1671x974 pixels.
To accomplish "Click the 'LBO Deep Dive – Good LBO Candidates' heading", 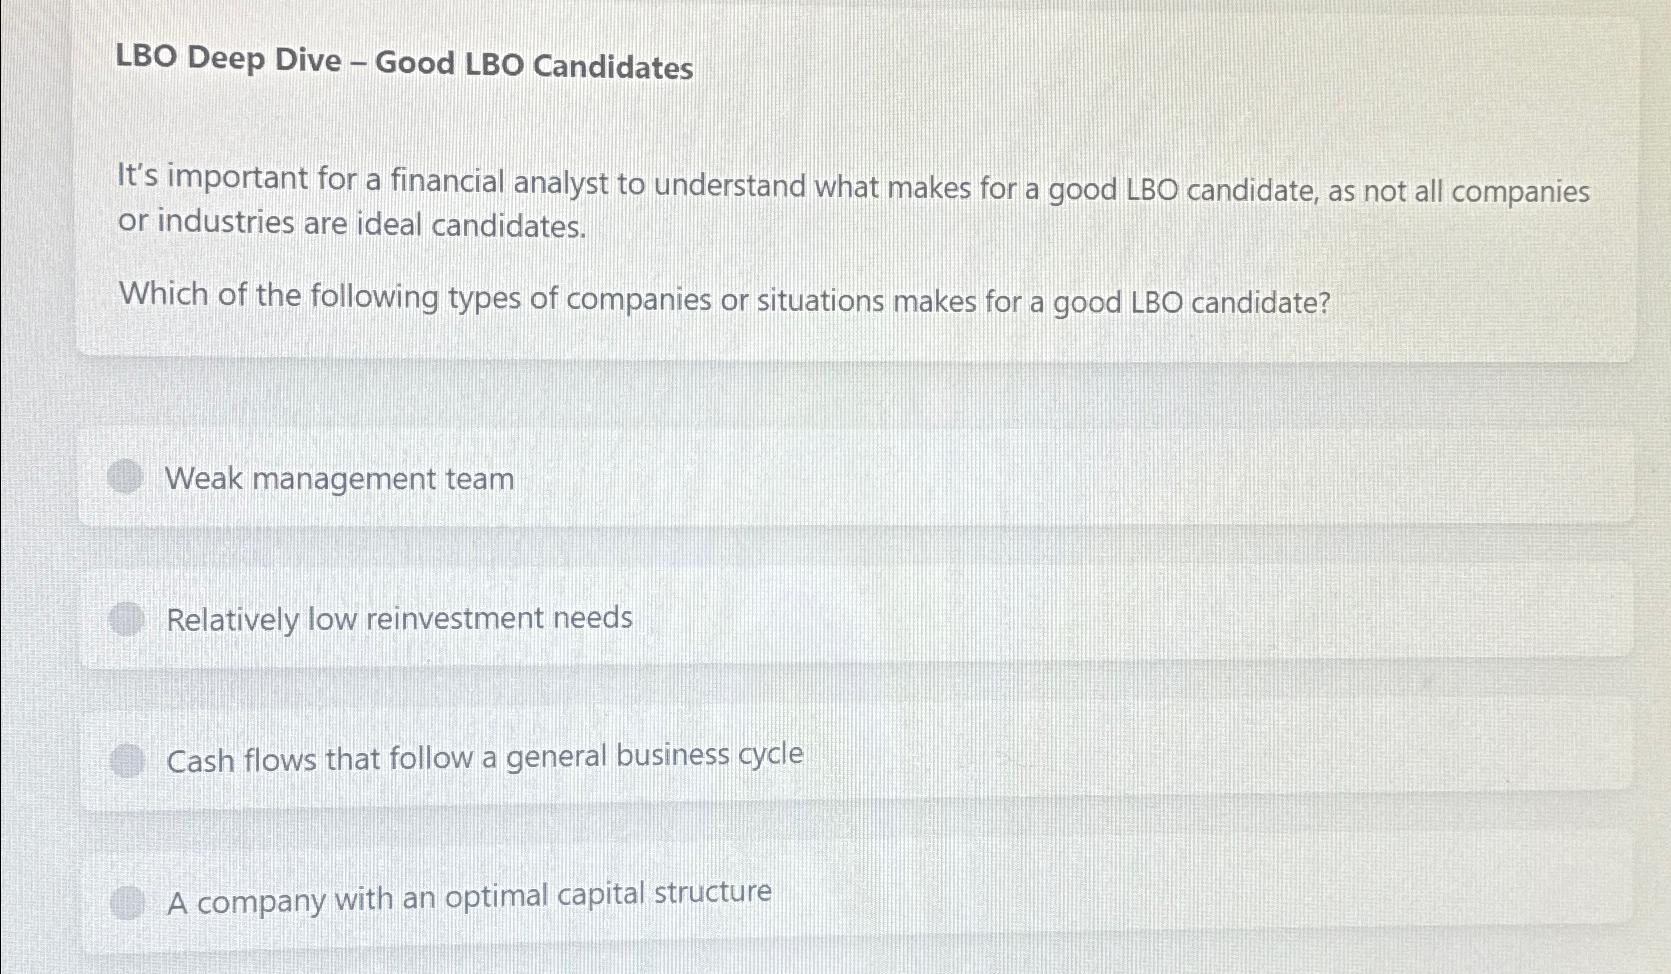I will click(x=404, y=63).
